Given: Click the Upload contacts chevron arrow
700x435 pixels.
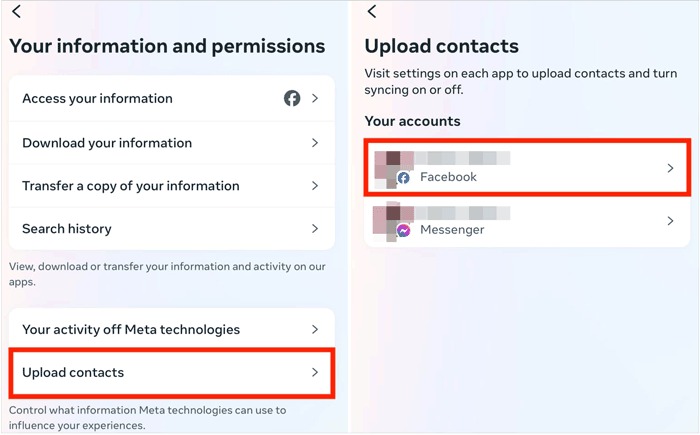Looking at the screenshot, I should 315,372.
